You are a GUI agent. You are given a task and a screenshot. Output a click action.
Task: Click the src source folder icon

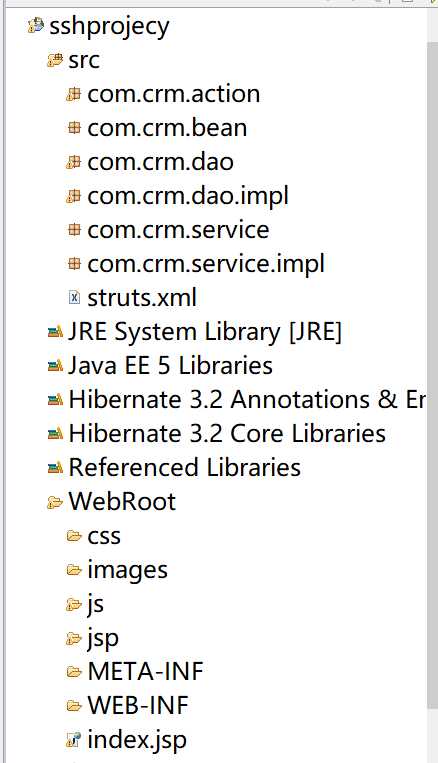pos(55,60)
